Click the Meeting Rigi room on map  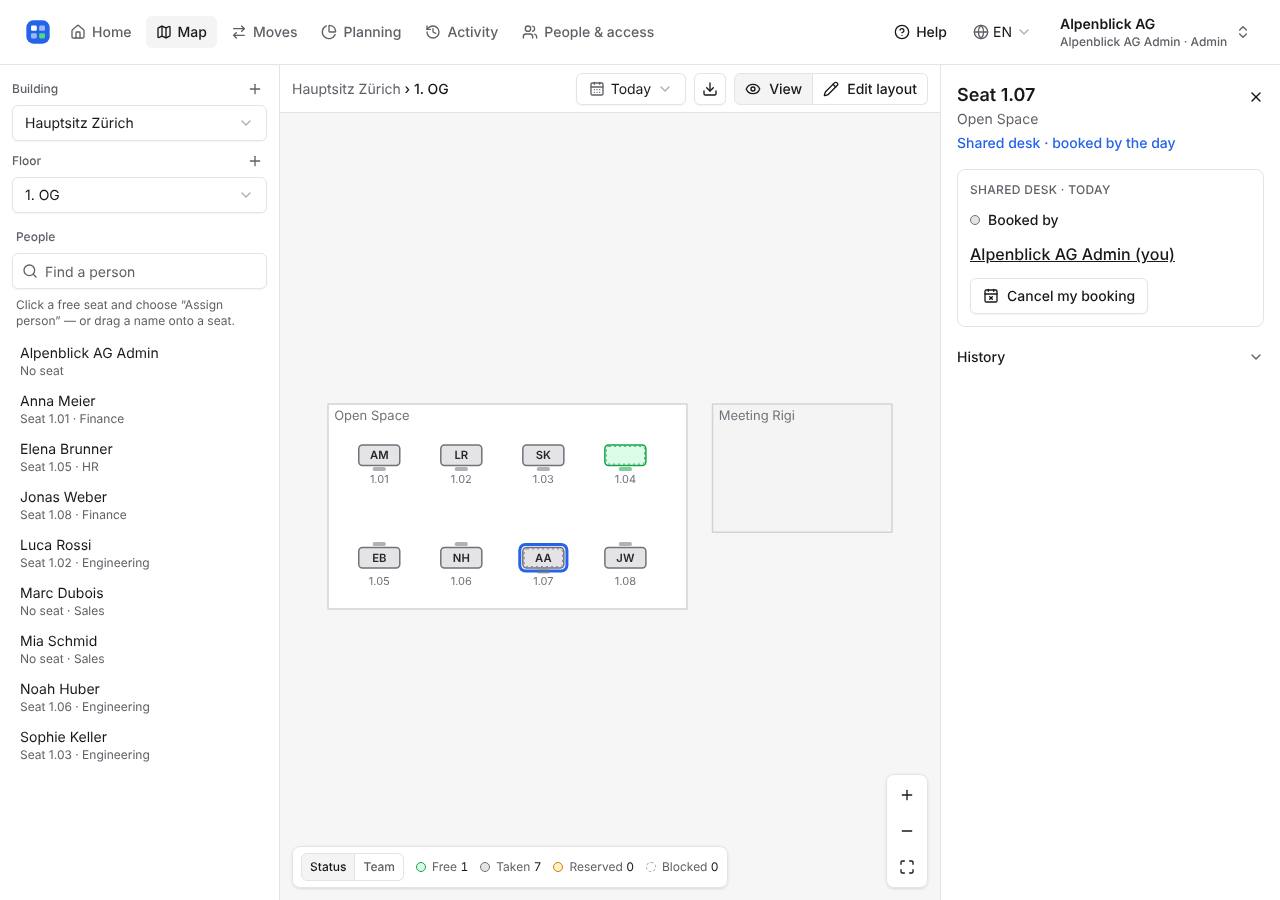point(802,468)
